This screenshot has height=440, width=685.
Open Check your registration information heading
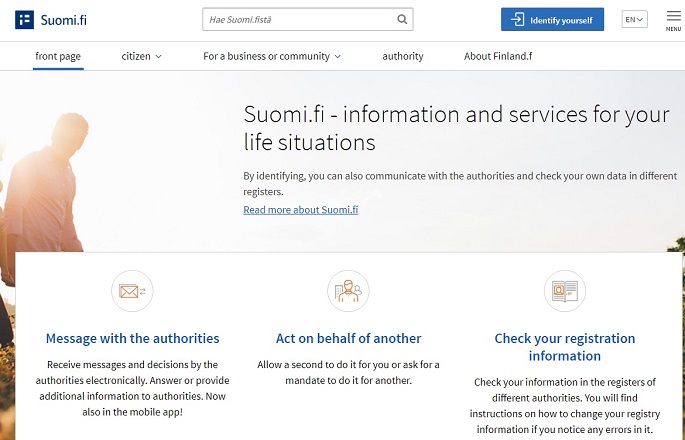[563, 347]
